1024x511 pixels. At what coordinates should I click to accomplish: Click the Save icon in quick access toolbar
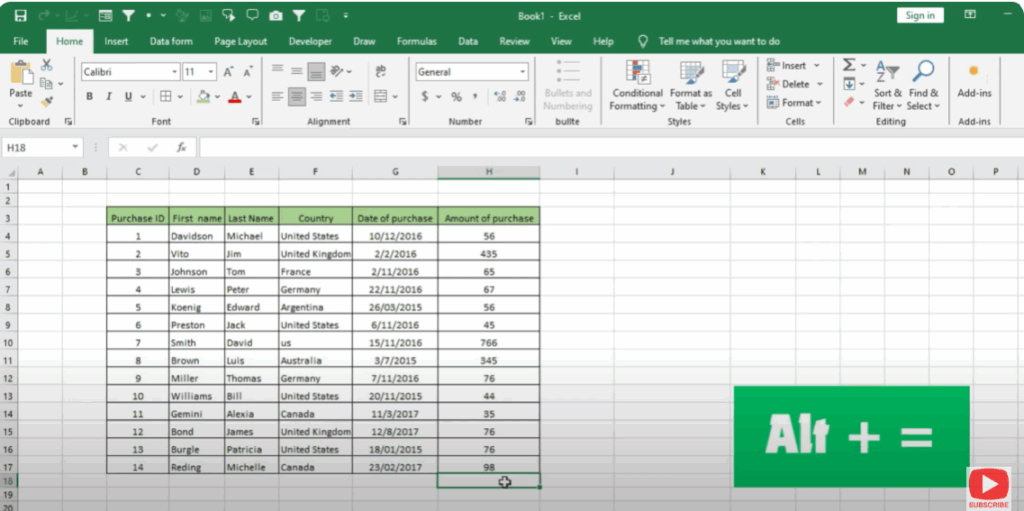click(20, 16)
